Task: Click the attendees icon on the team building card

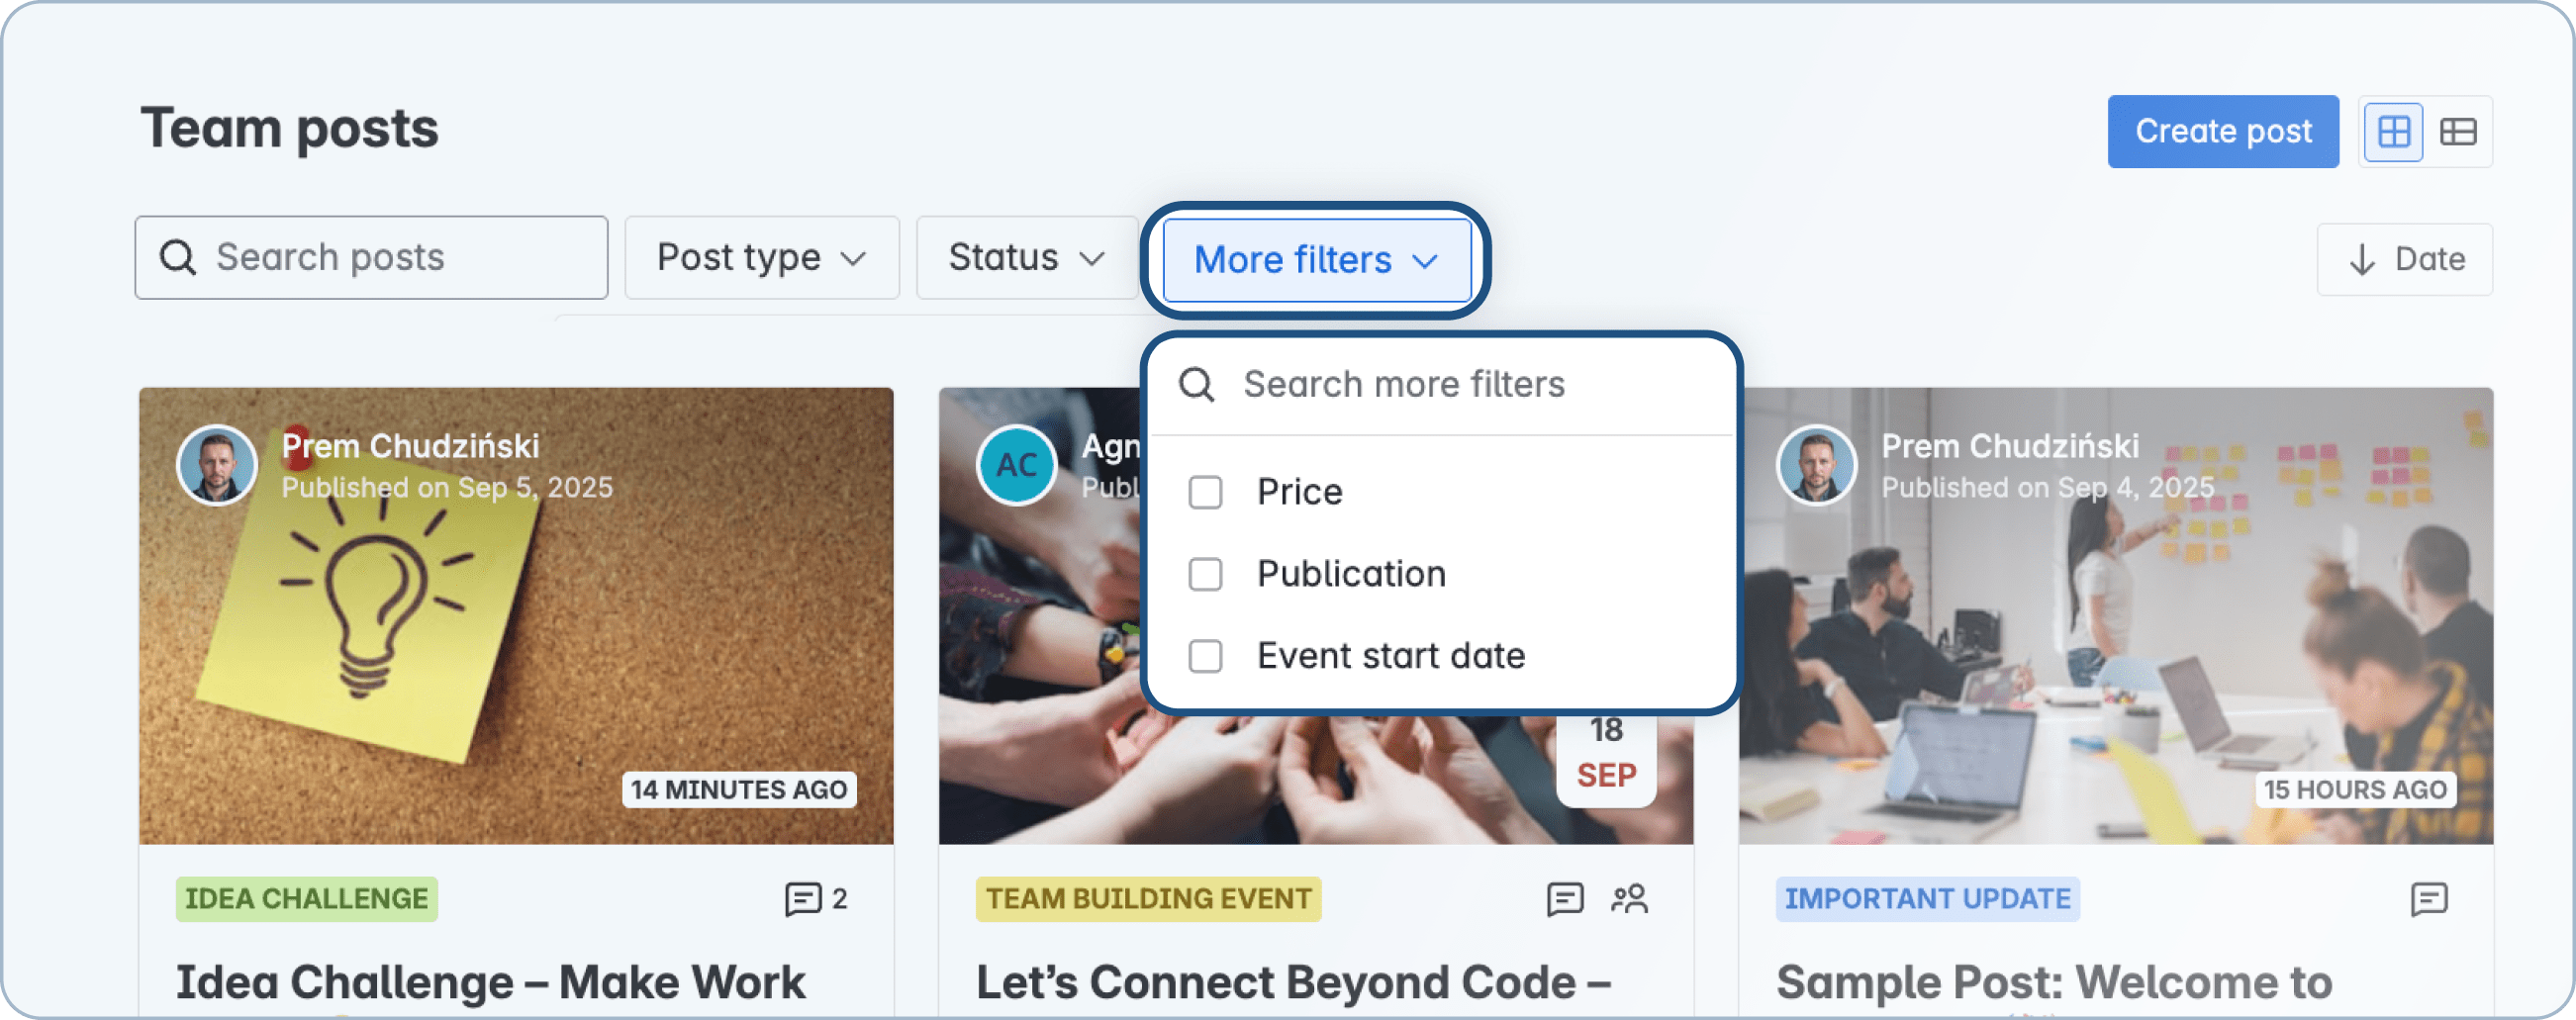Action: [x=1630, y=899]
